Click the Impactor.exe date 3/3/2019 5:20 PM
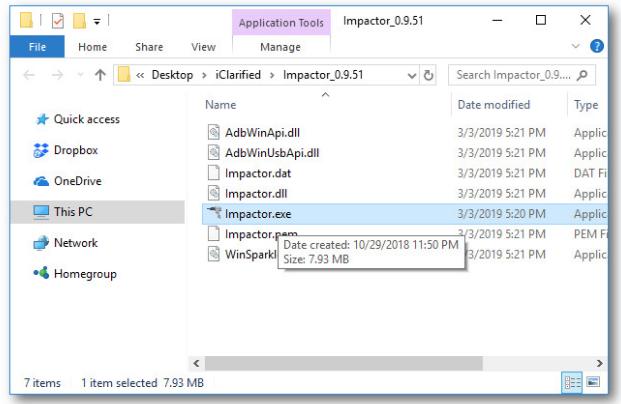The image size is (621, 404). [x=501, y=214]
